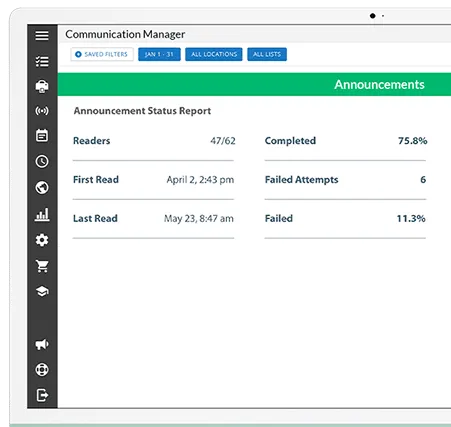Click the Readers label
The width and height of the screenshot is (451, 427).
point(92,141)
